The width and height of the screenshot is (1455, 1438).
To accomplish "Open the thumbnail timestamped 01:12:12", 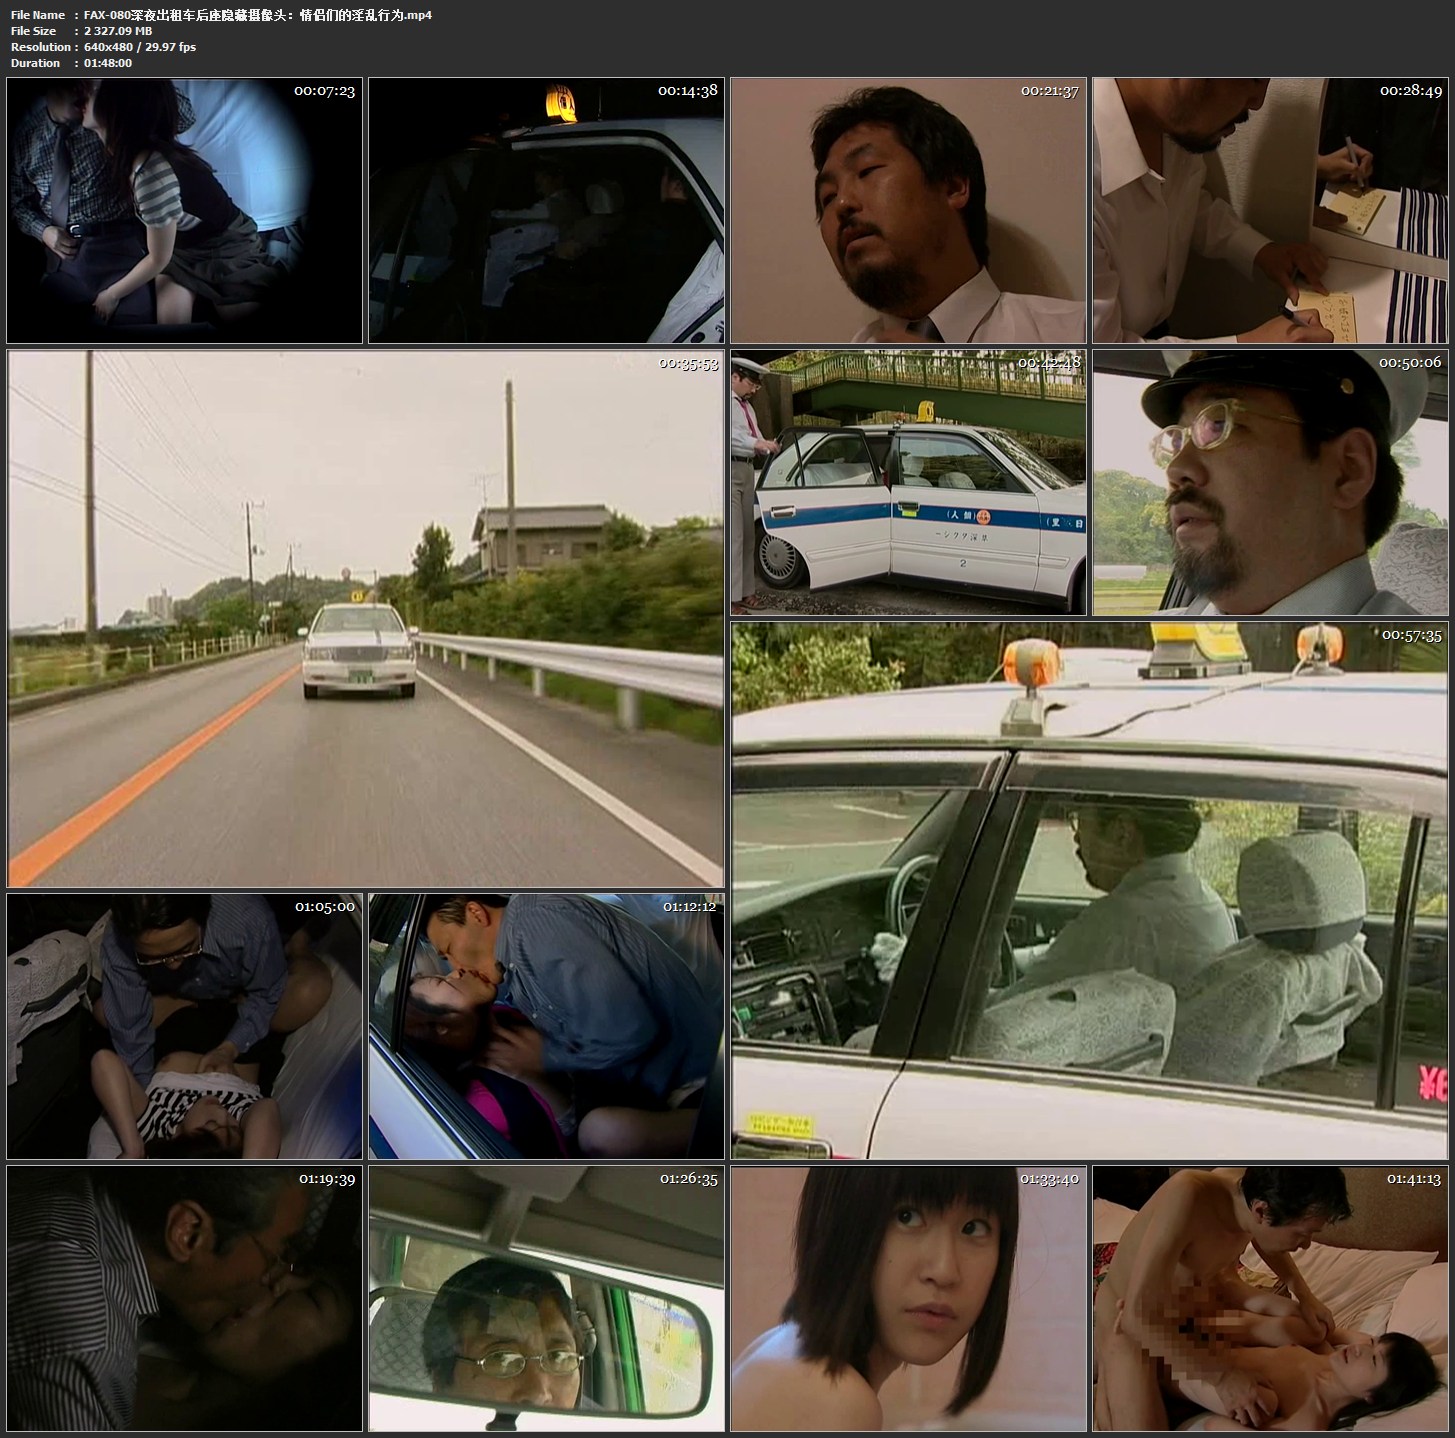I will 546,1026.
